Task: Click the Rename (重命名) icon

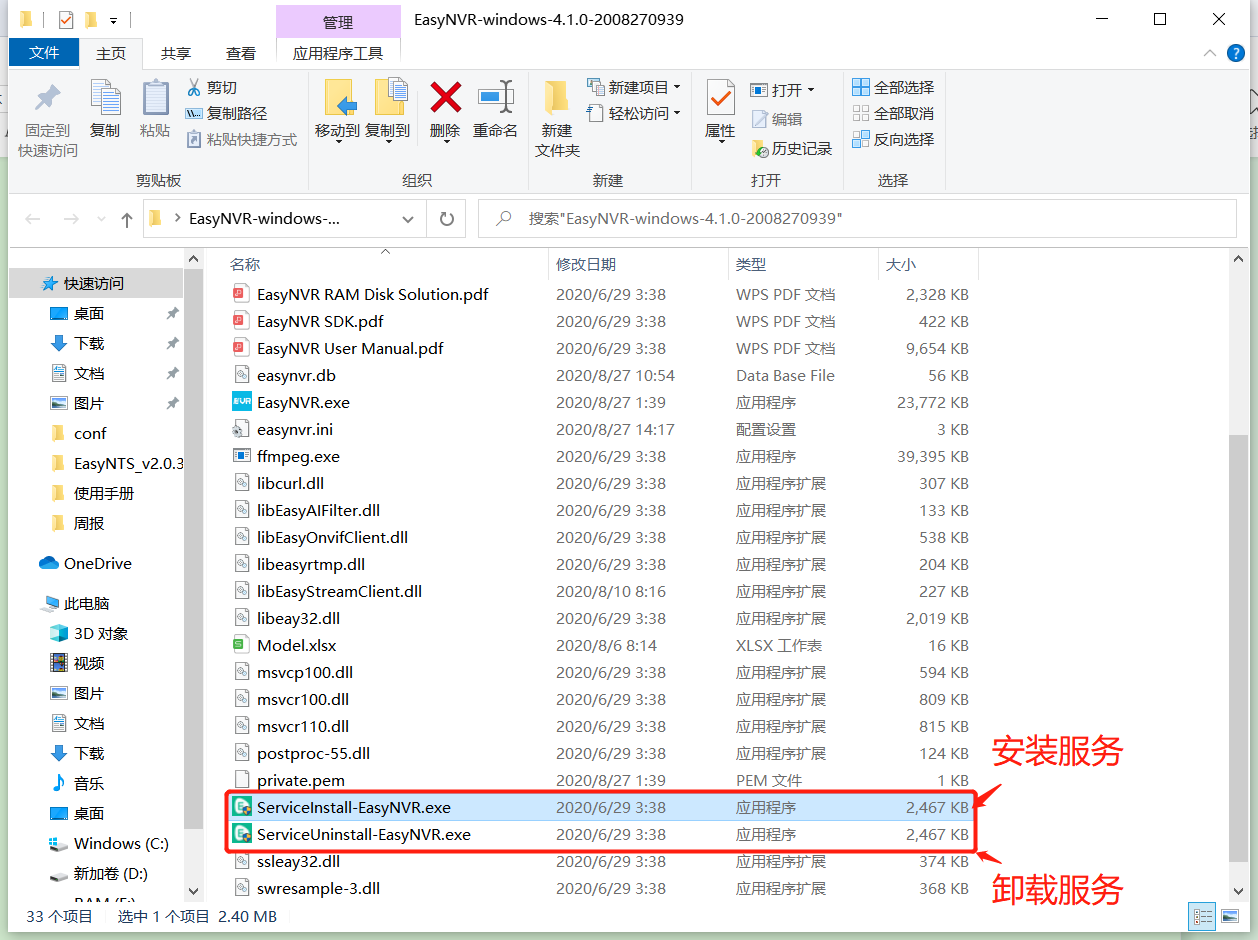Action: pyautogui.click(x=495, y=98)
